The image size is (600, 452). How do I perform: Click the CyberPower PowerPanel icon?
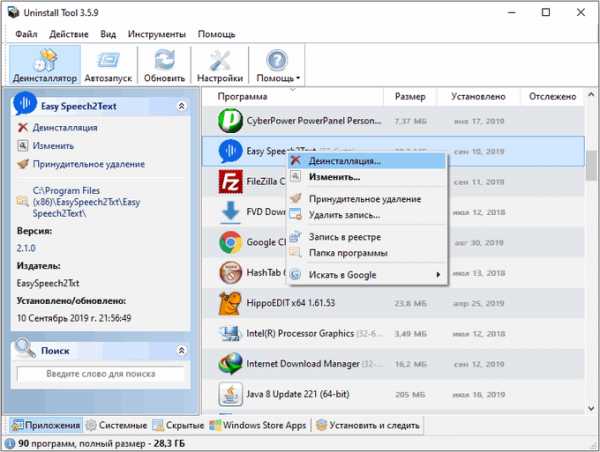[230, 121]
